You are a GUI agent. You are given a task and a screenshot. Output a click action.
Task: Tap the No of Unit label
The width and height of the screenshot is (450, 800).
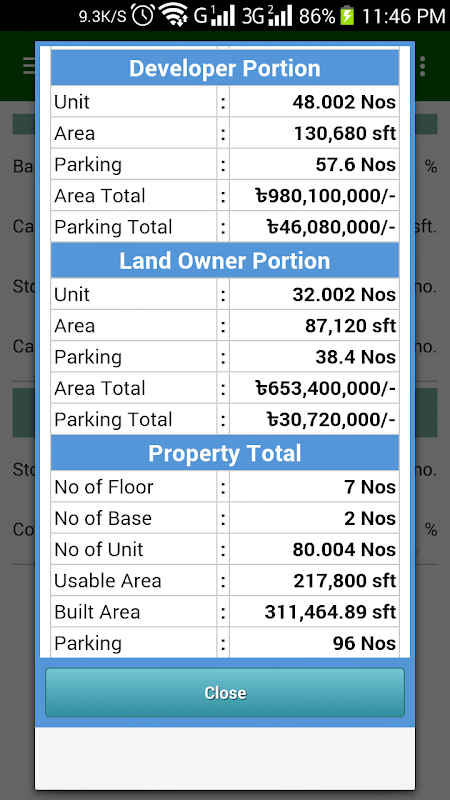pos(99,549)
